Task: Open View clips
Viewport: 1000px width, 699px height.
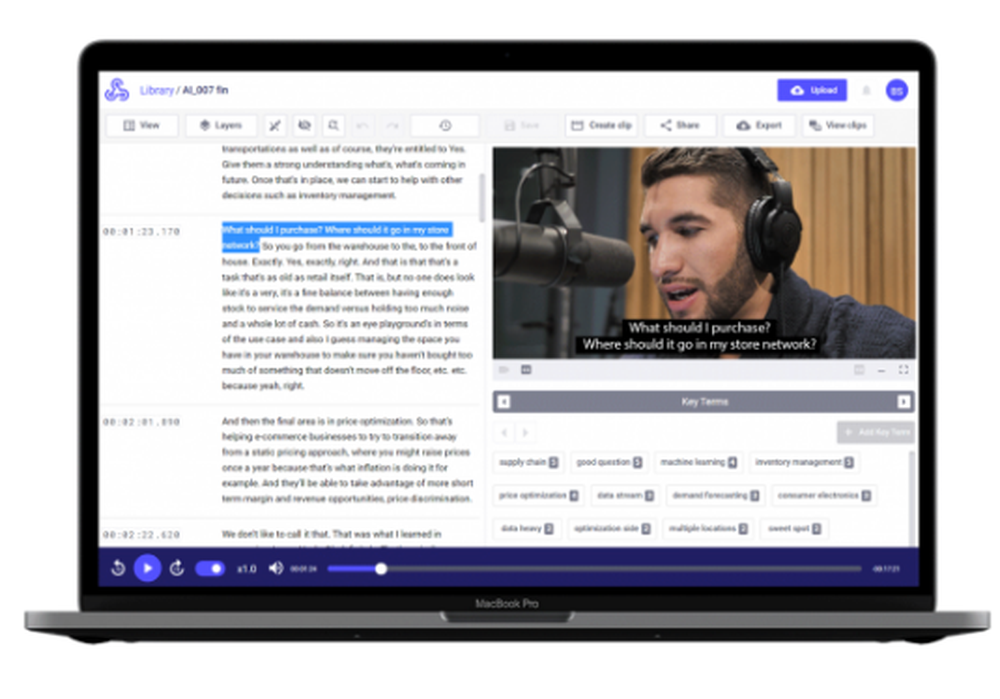Action: coord(838,125)
